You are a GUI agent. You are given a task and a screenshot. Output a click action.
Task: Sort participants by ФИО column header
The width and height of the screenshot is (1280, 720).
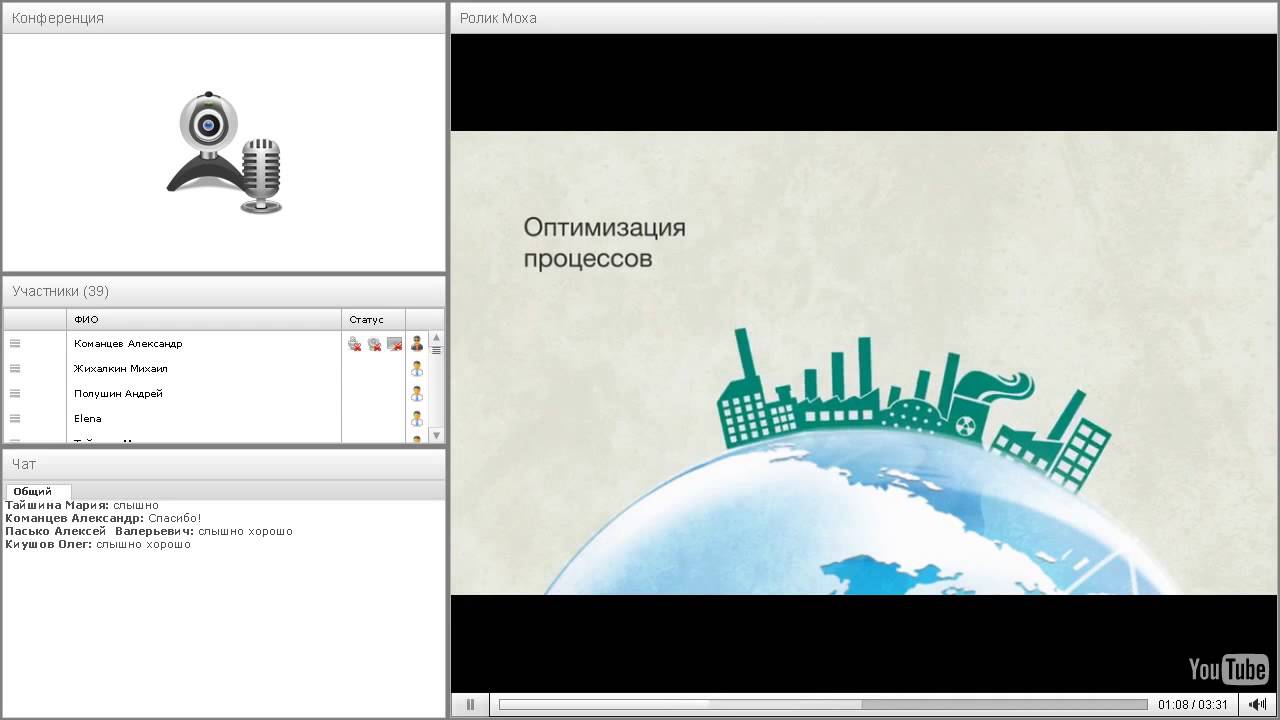[204, 319]
